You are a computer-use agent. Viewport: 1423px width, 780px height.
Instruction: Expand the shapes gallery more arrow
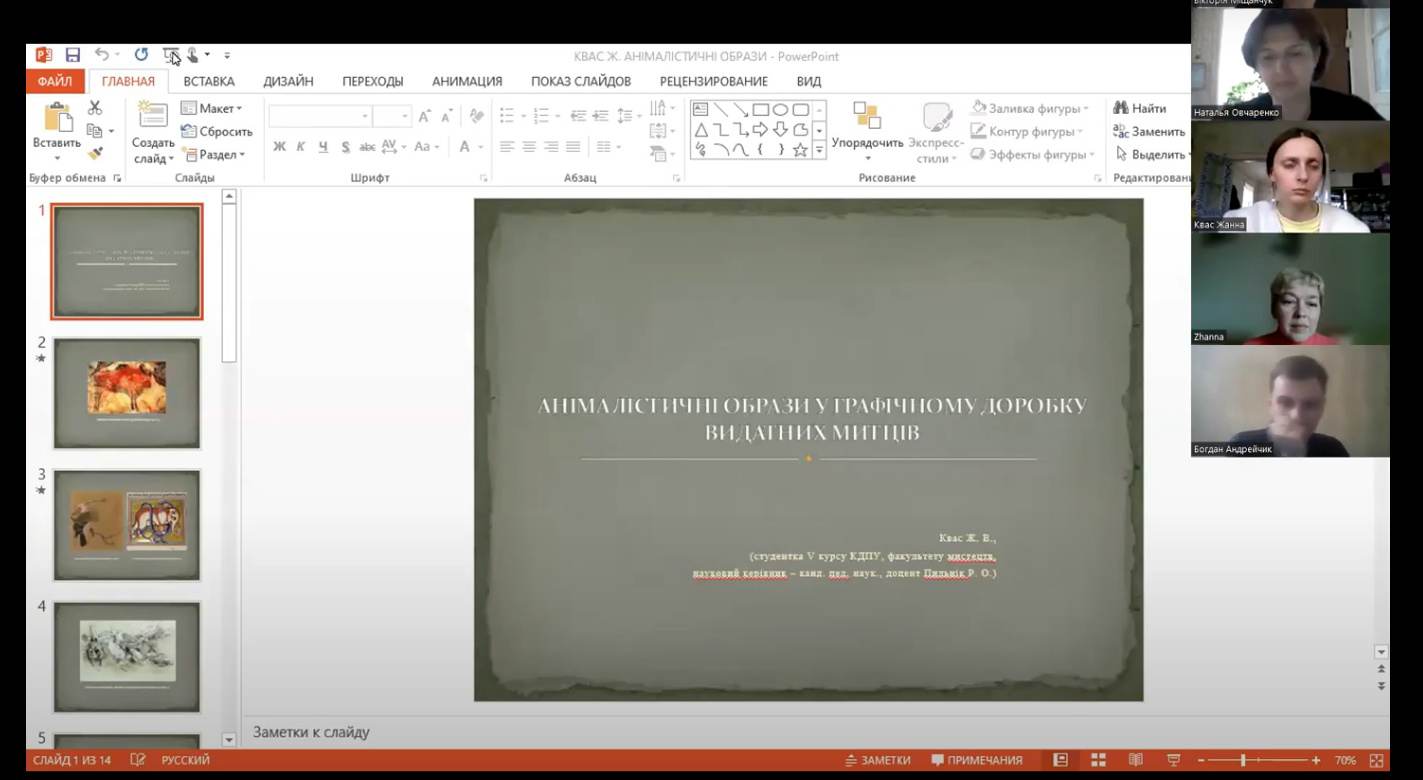click(819, 150)
